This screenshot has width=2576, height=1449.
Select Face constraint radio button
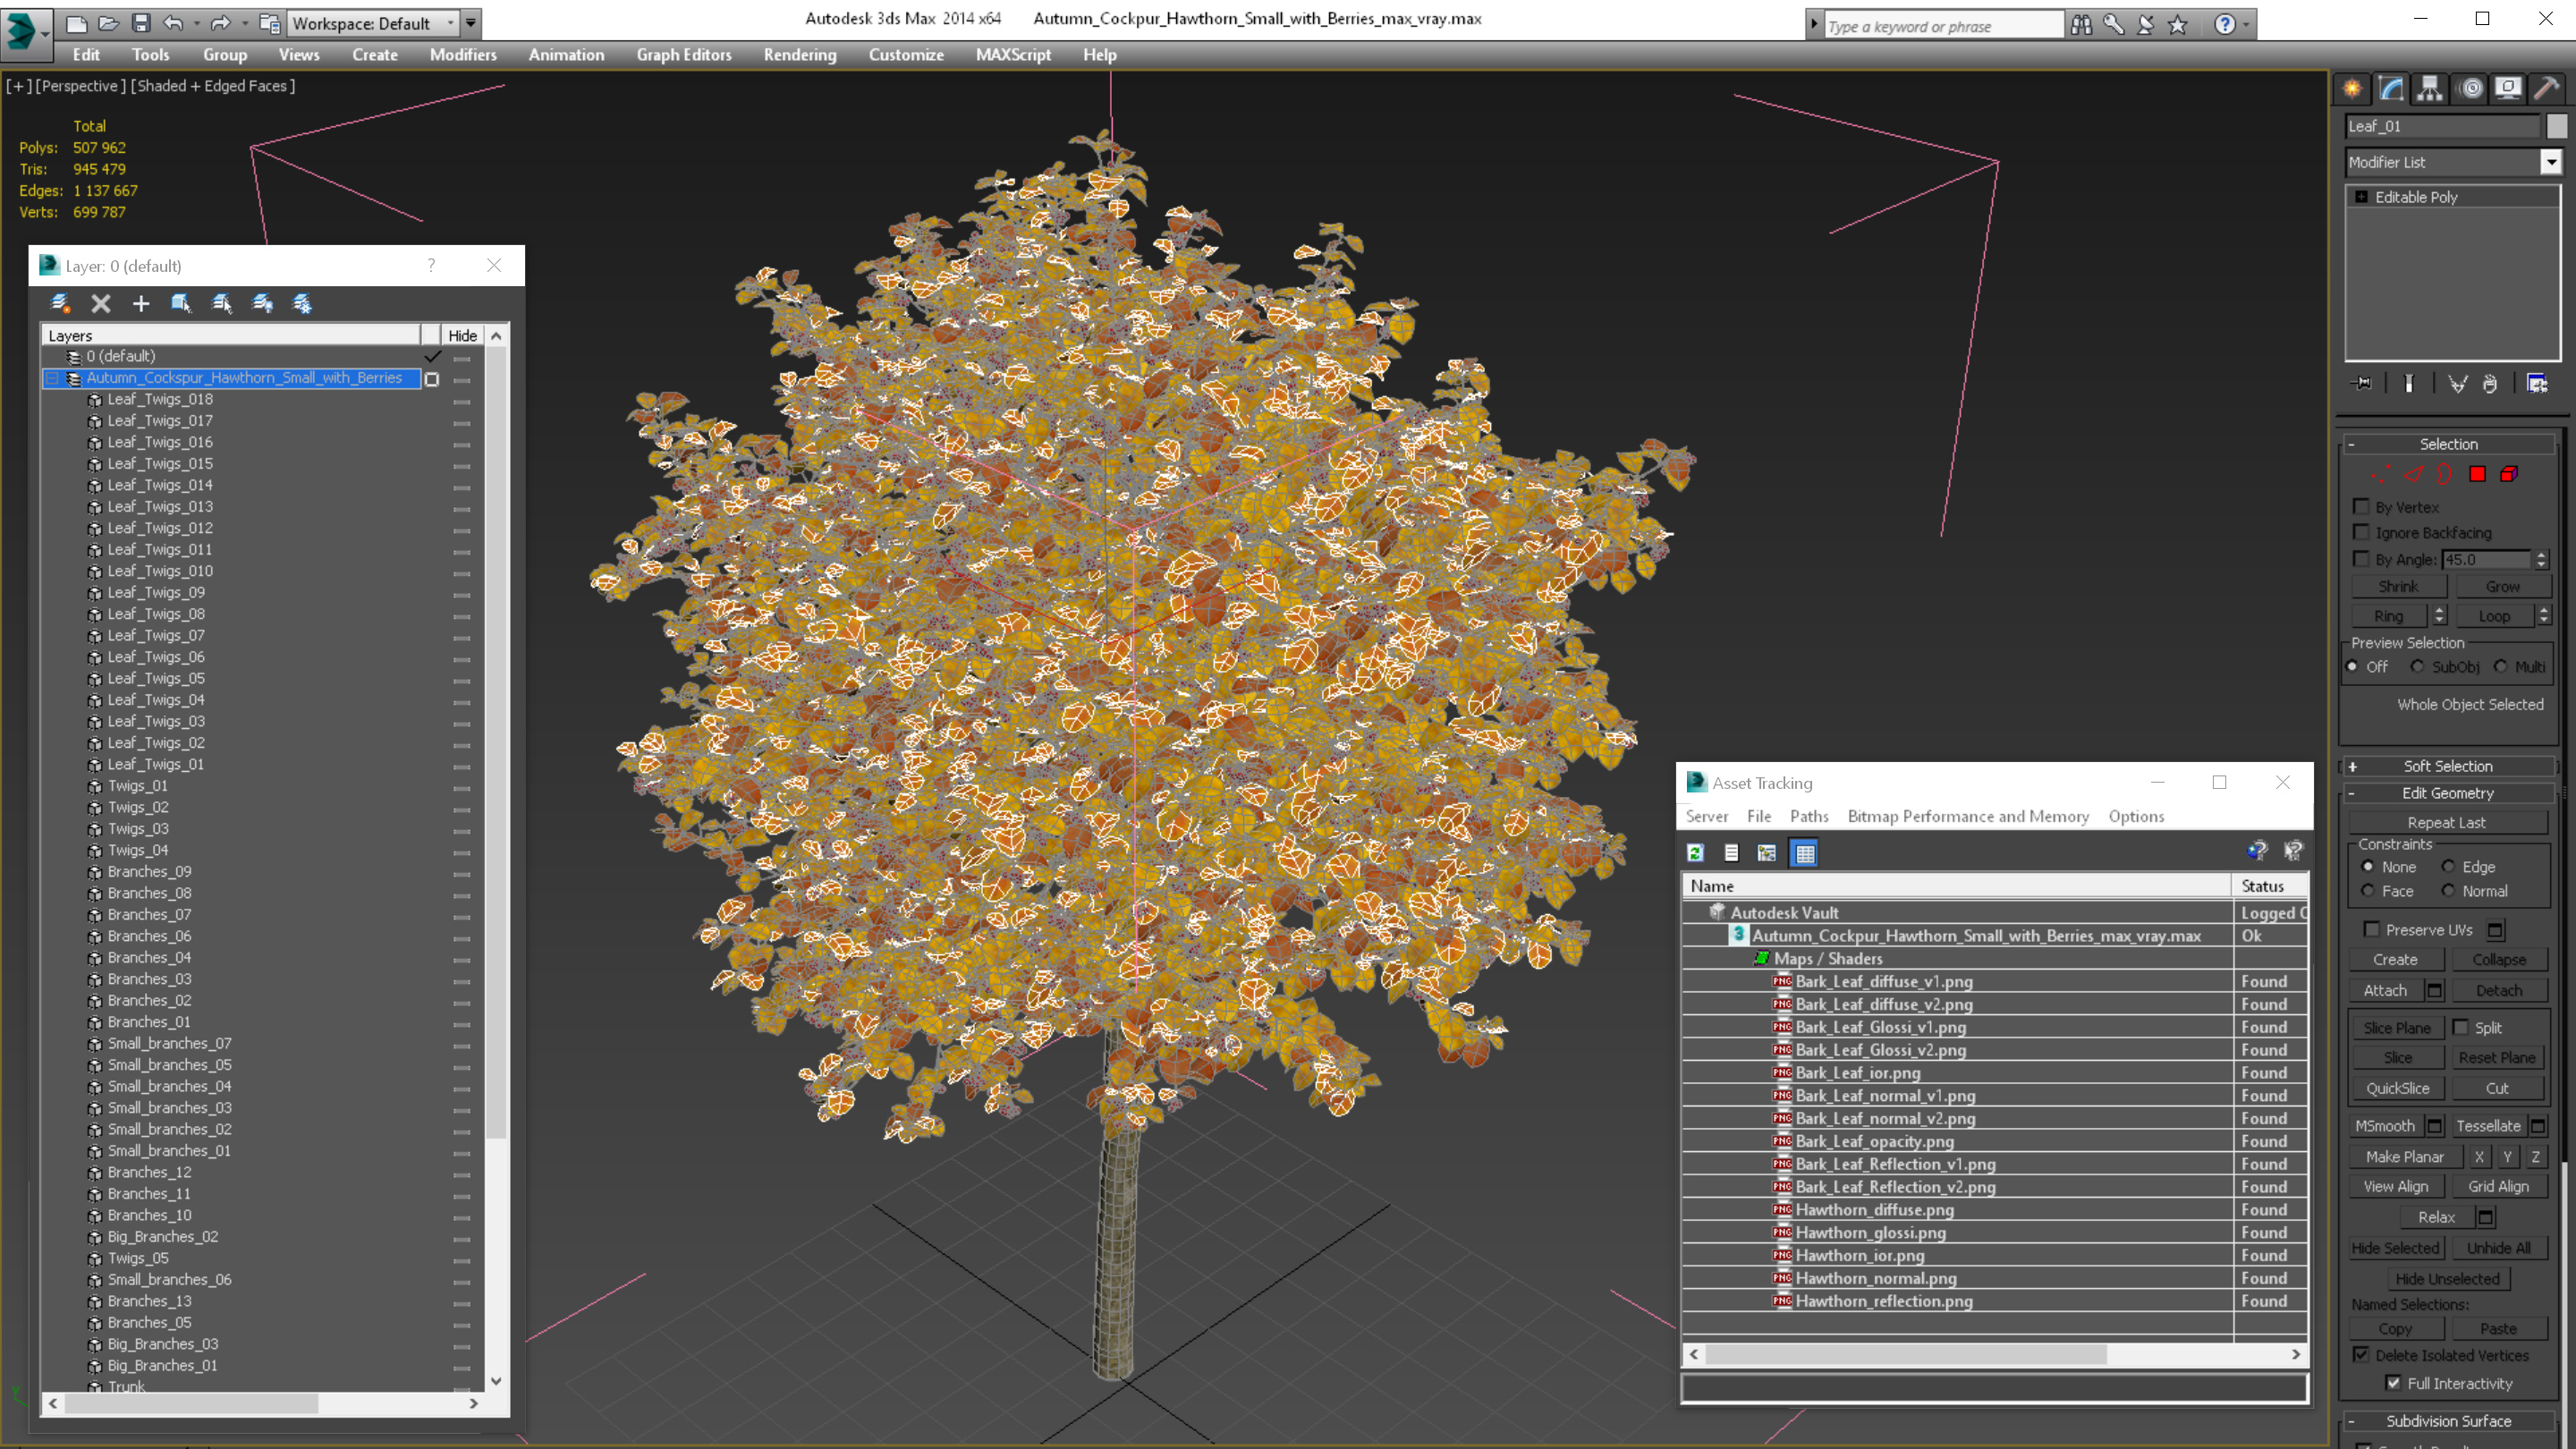[2368, 891]
